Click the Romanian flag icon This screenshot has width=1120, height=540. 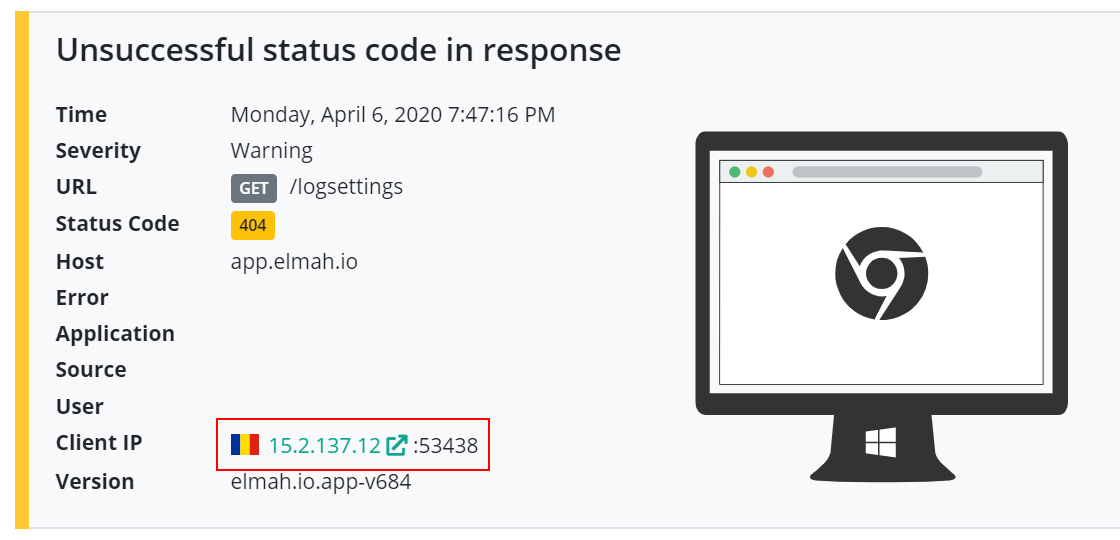coord(245,444)
